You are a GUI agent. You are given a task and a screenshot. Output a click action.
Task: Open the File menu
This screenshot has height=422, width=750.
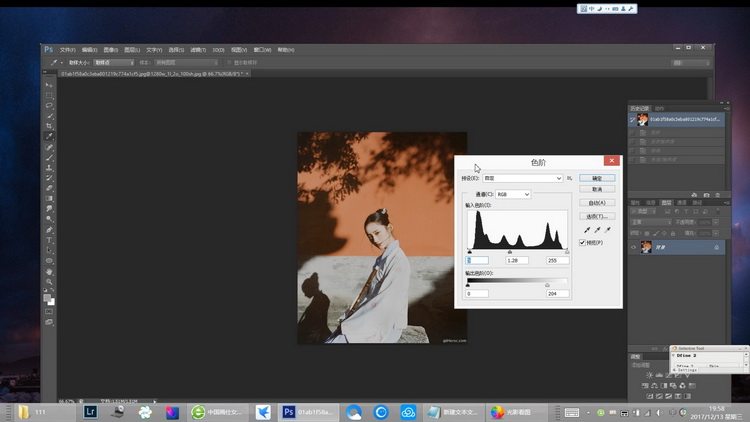[x=67, y=50]
